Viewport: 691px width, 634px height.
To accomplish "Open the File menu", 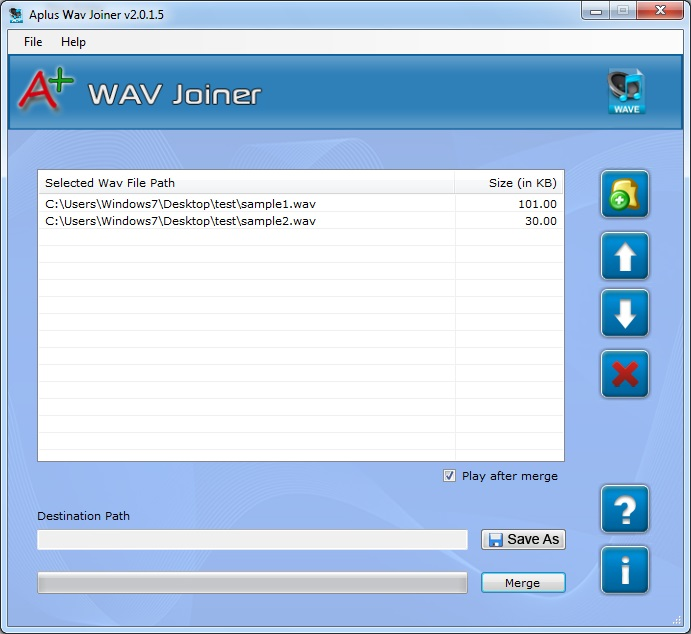I will [x=33, y=42].
